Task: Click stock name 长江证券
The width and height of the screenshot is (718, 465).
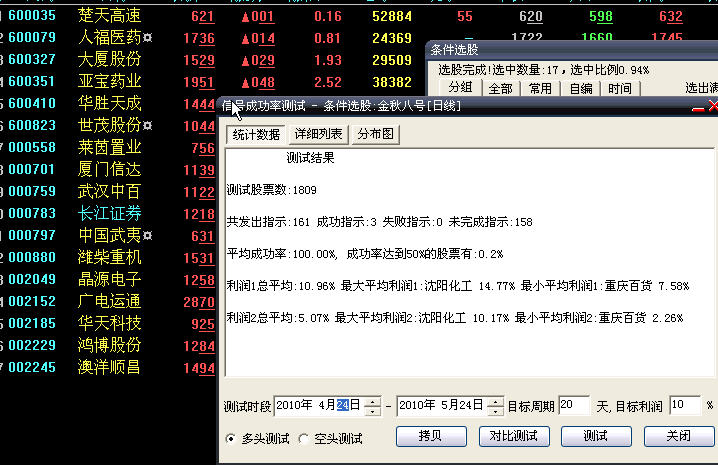Action: click(109, 213)
